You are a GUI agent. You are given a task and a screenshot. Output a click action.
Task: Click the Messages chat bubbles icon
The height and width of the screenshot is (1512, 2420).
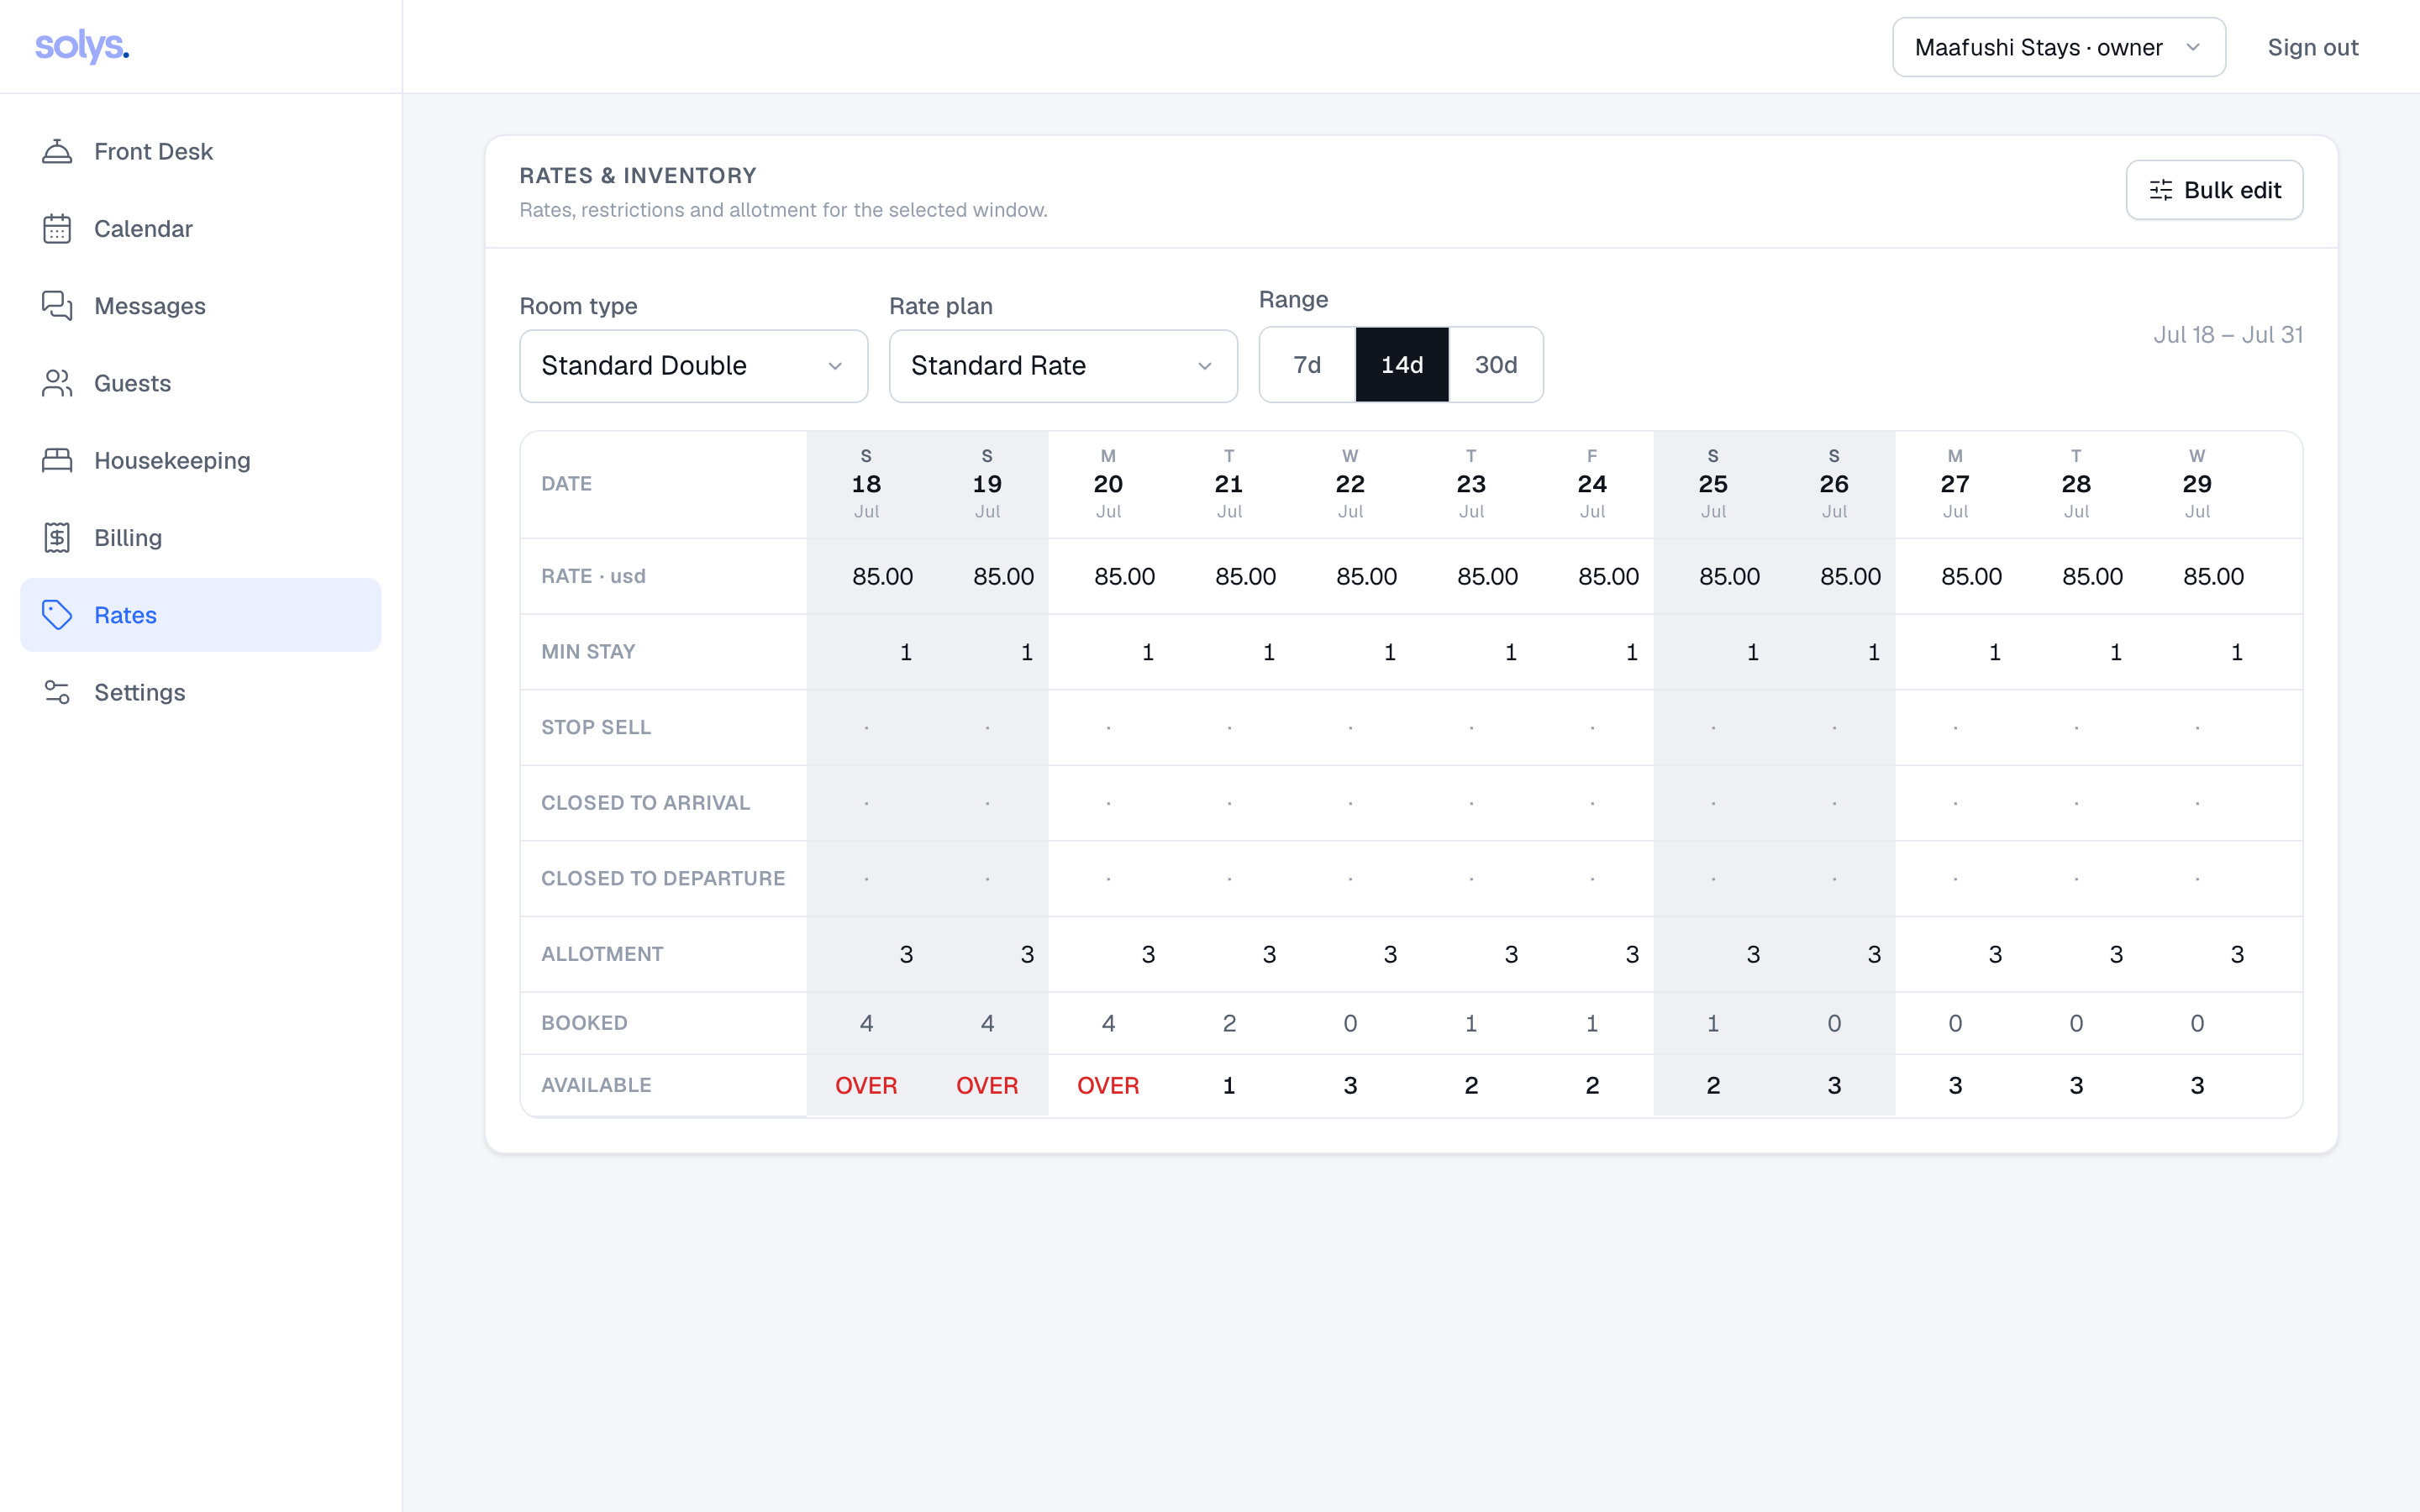coord(57,306)
